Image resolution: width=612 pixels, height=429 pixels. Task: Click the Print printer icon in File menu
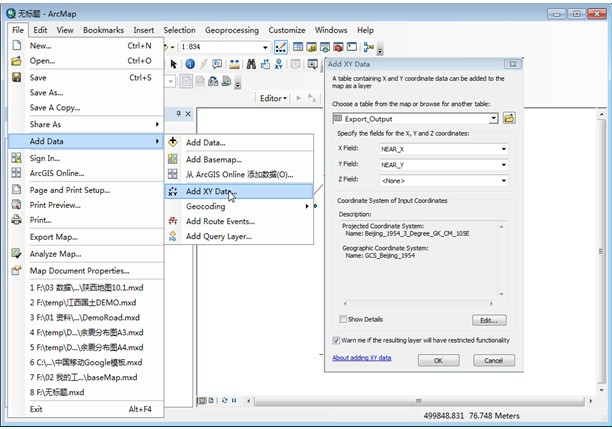pyautogui.click(x=16, y=220)
